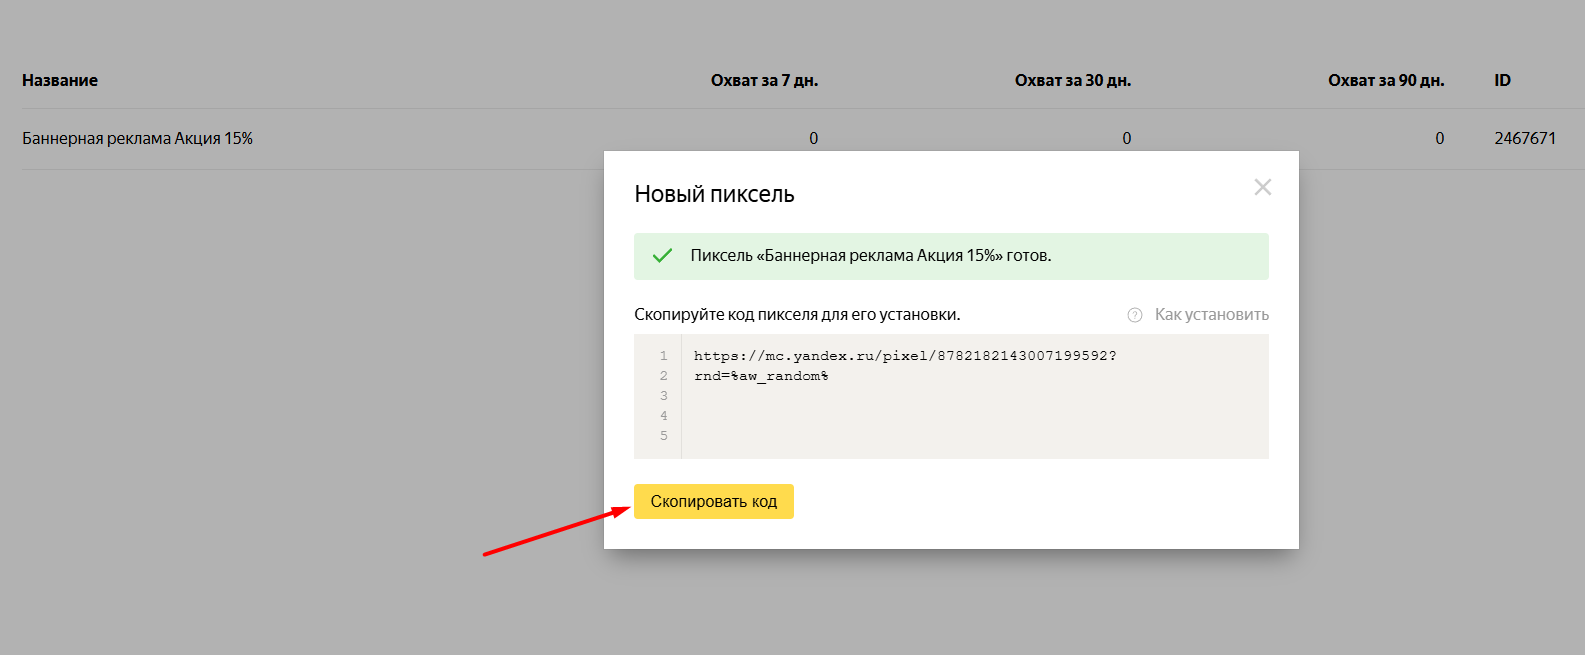Select the pixel URL on code line 1

point(905,355)
